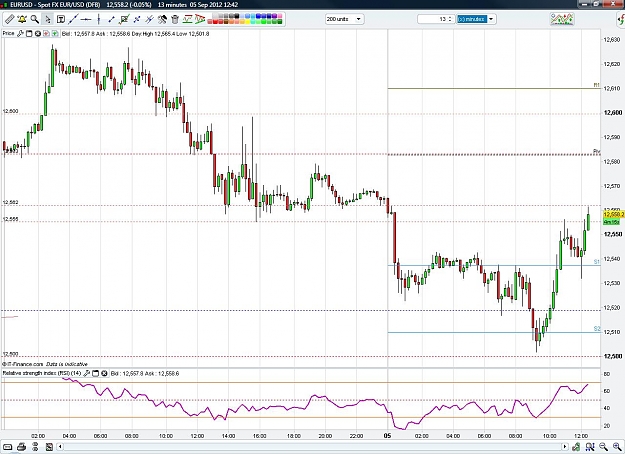Click the RSI panel window icon
This screenshot has height=454, width=625.
tap(95, 373)
